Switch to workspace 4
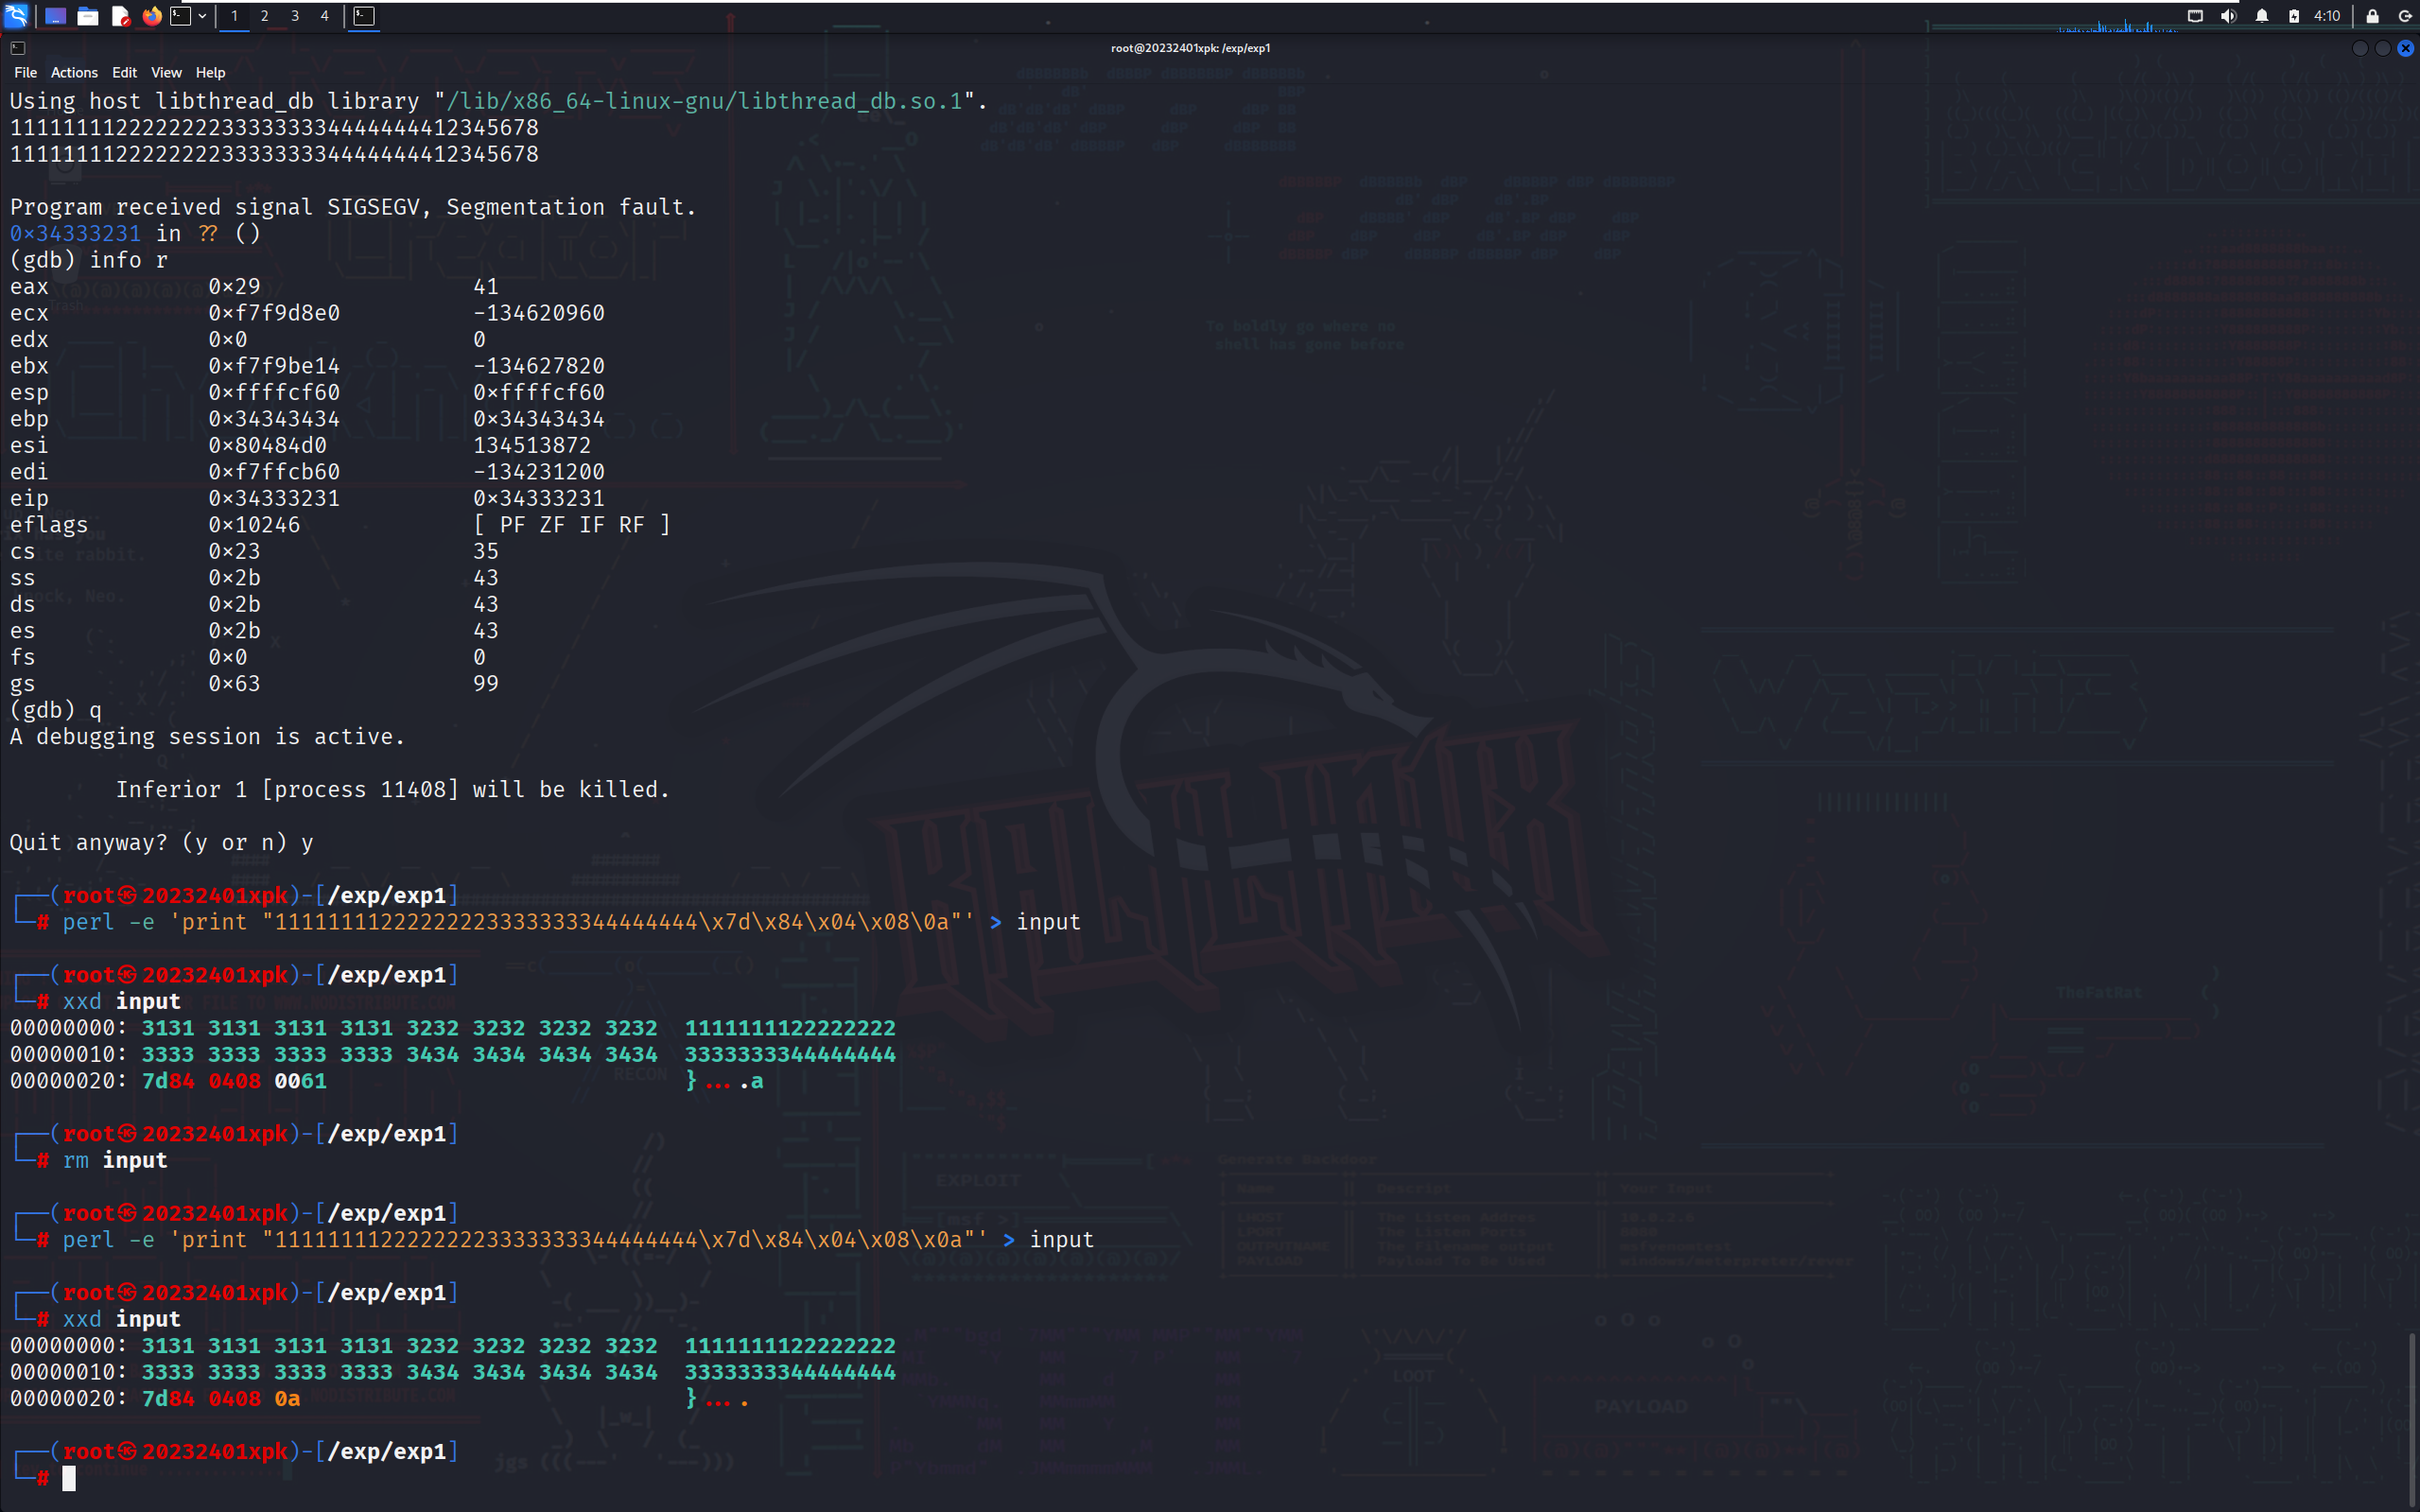Screen dimensions: 2420x1512 click(324, 16)
